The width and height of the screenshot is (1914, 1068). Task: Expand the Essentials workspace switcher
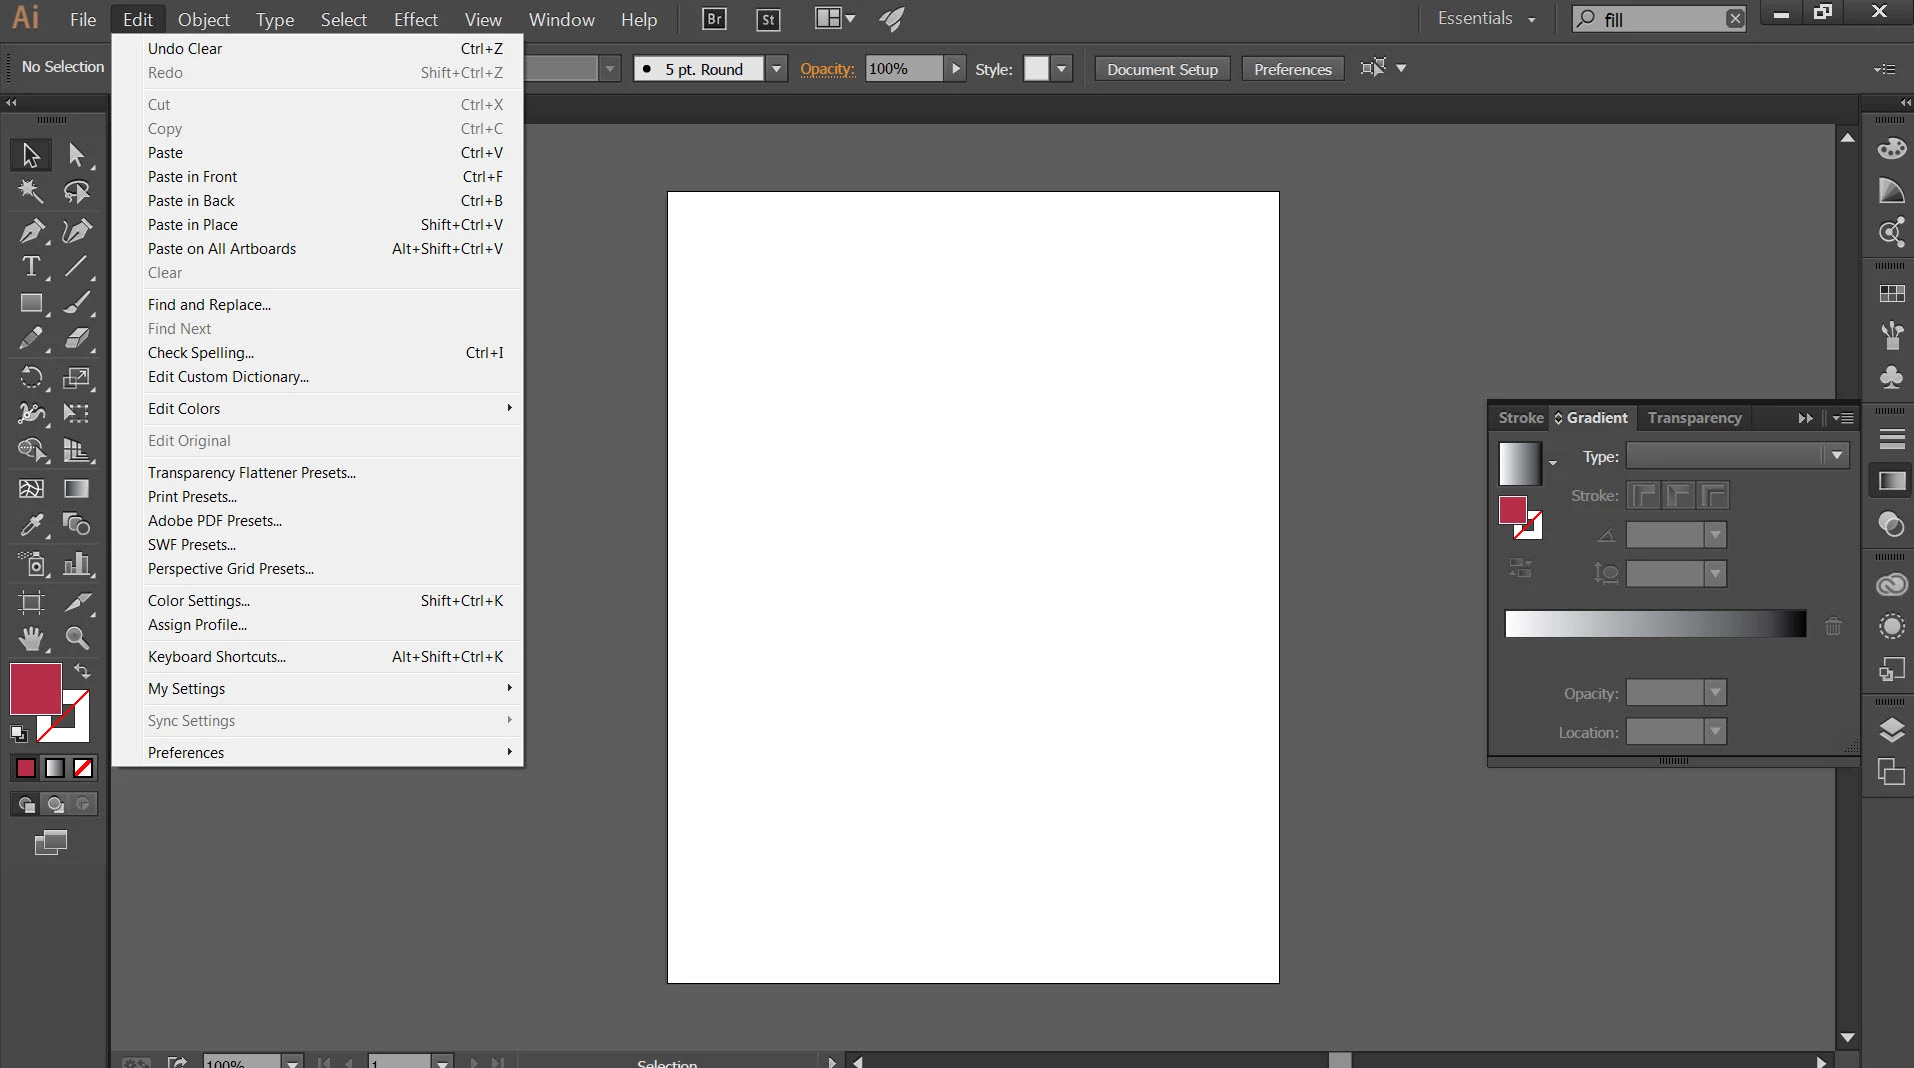coord(1486,19)
